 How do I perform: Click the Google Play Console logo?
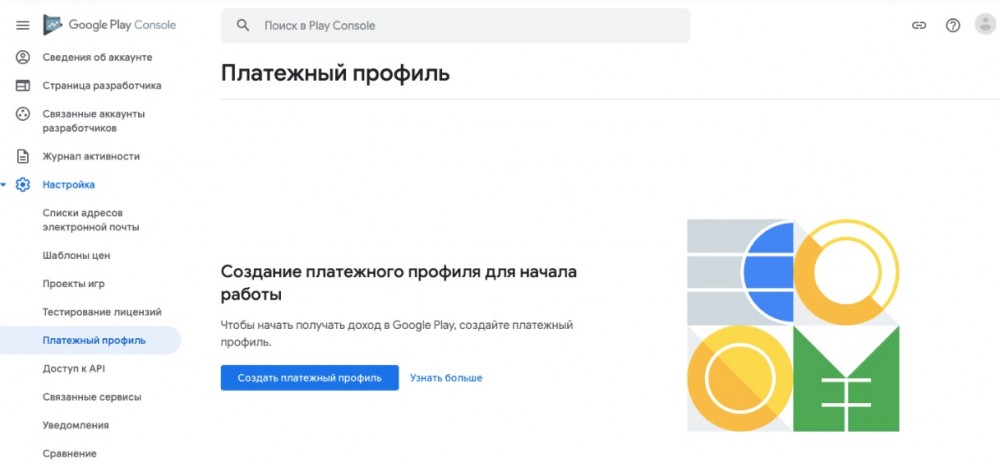coord(110,26)
